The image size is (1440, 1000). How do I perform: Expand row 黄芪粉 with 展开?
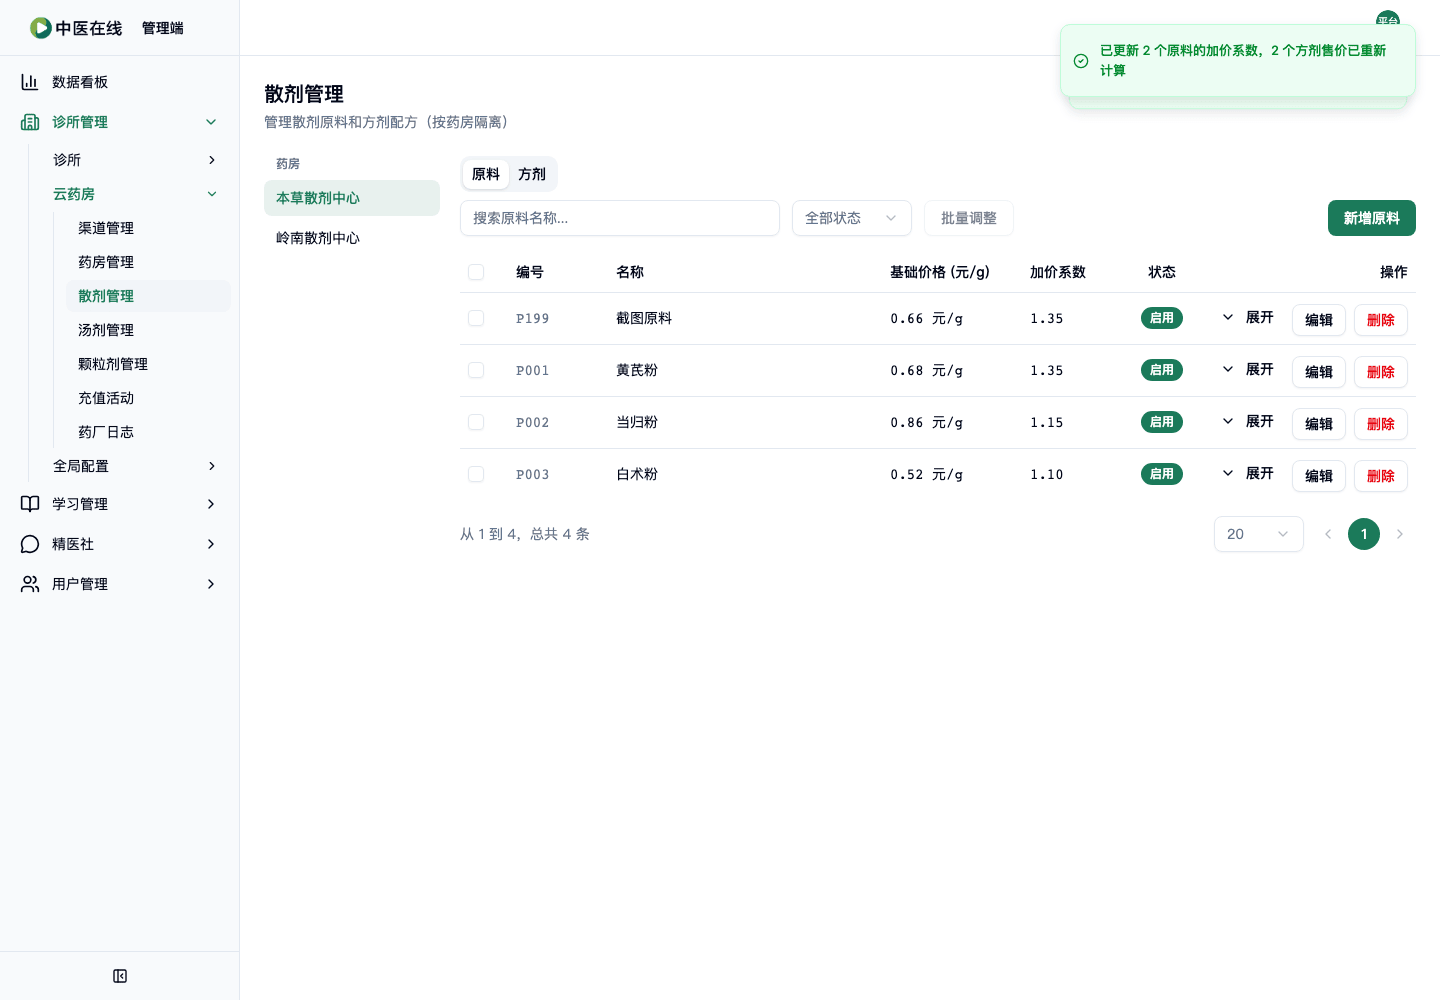(x=1247, y=370)
